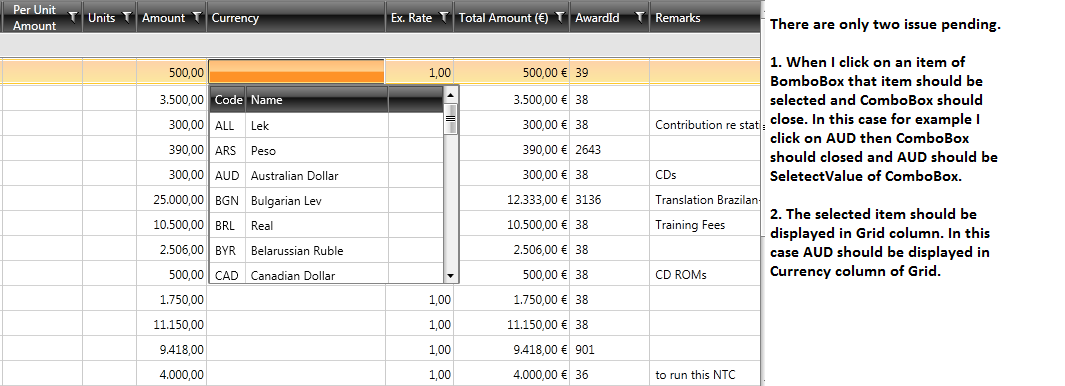Click the highlighted Currency combo box cell

(x=296, y=72)
